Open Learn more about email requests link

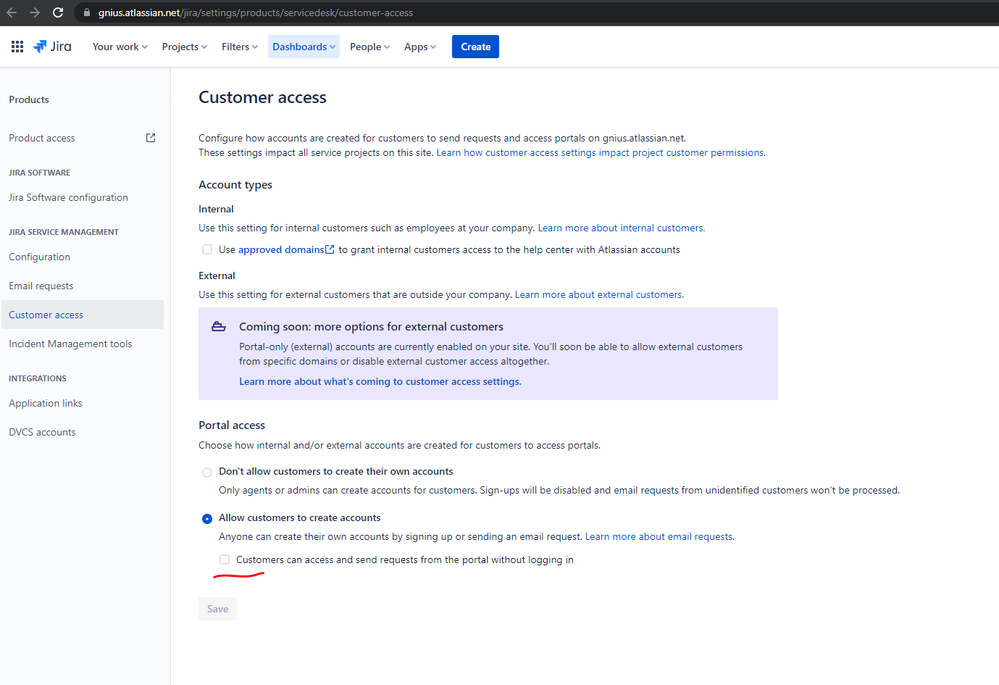(x=659, y=537)
